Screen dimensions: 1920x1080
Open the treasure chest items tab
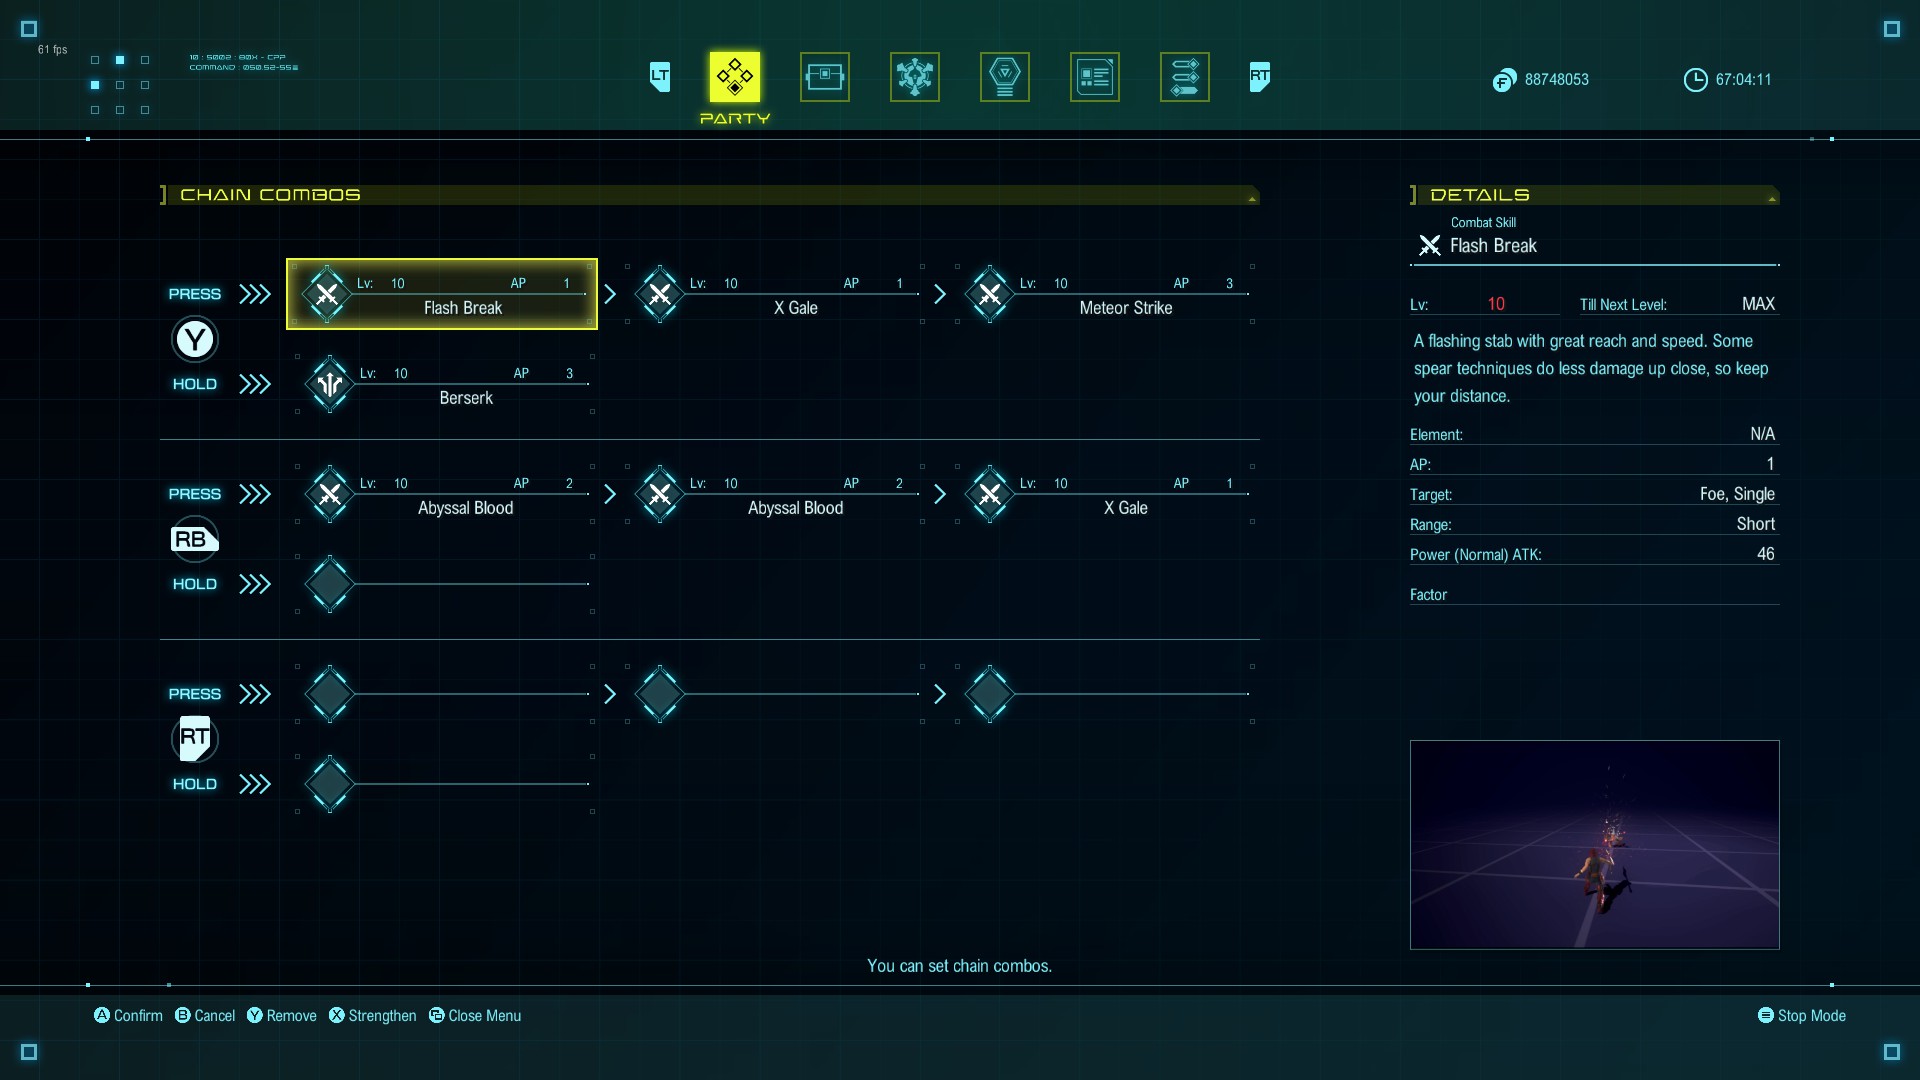point(824,77)
